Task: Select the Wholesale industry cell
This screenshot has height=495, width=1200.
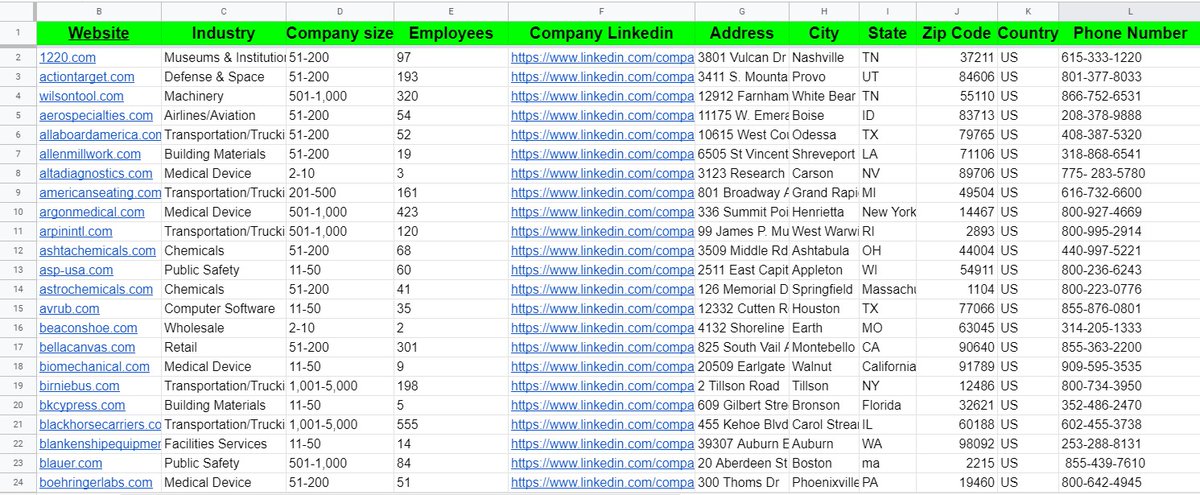Action: coord(223,328)
